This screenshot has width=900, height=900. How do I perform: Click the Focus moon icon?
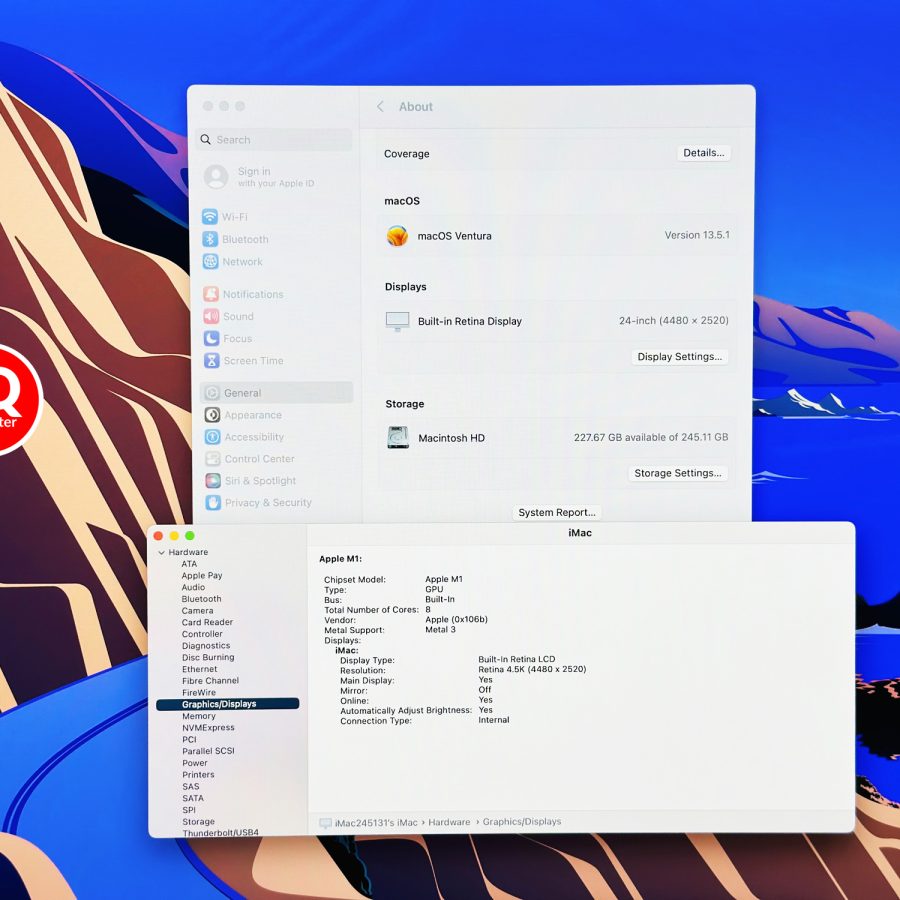(x=211, y=339)
